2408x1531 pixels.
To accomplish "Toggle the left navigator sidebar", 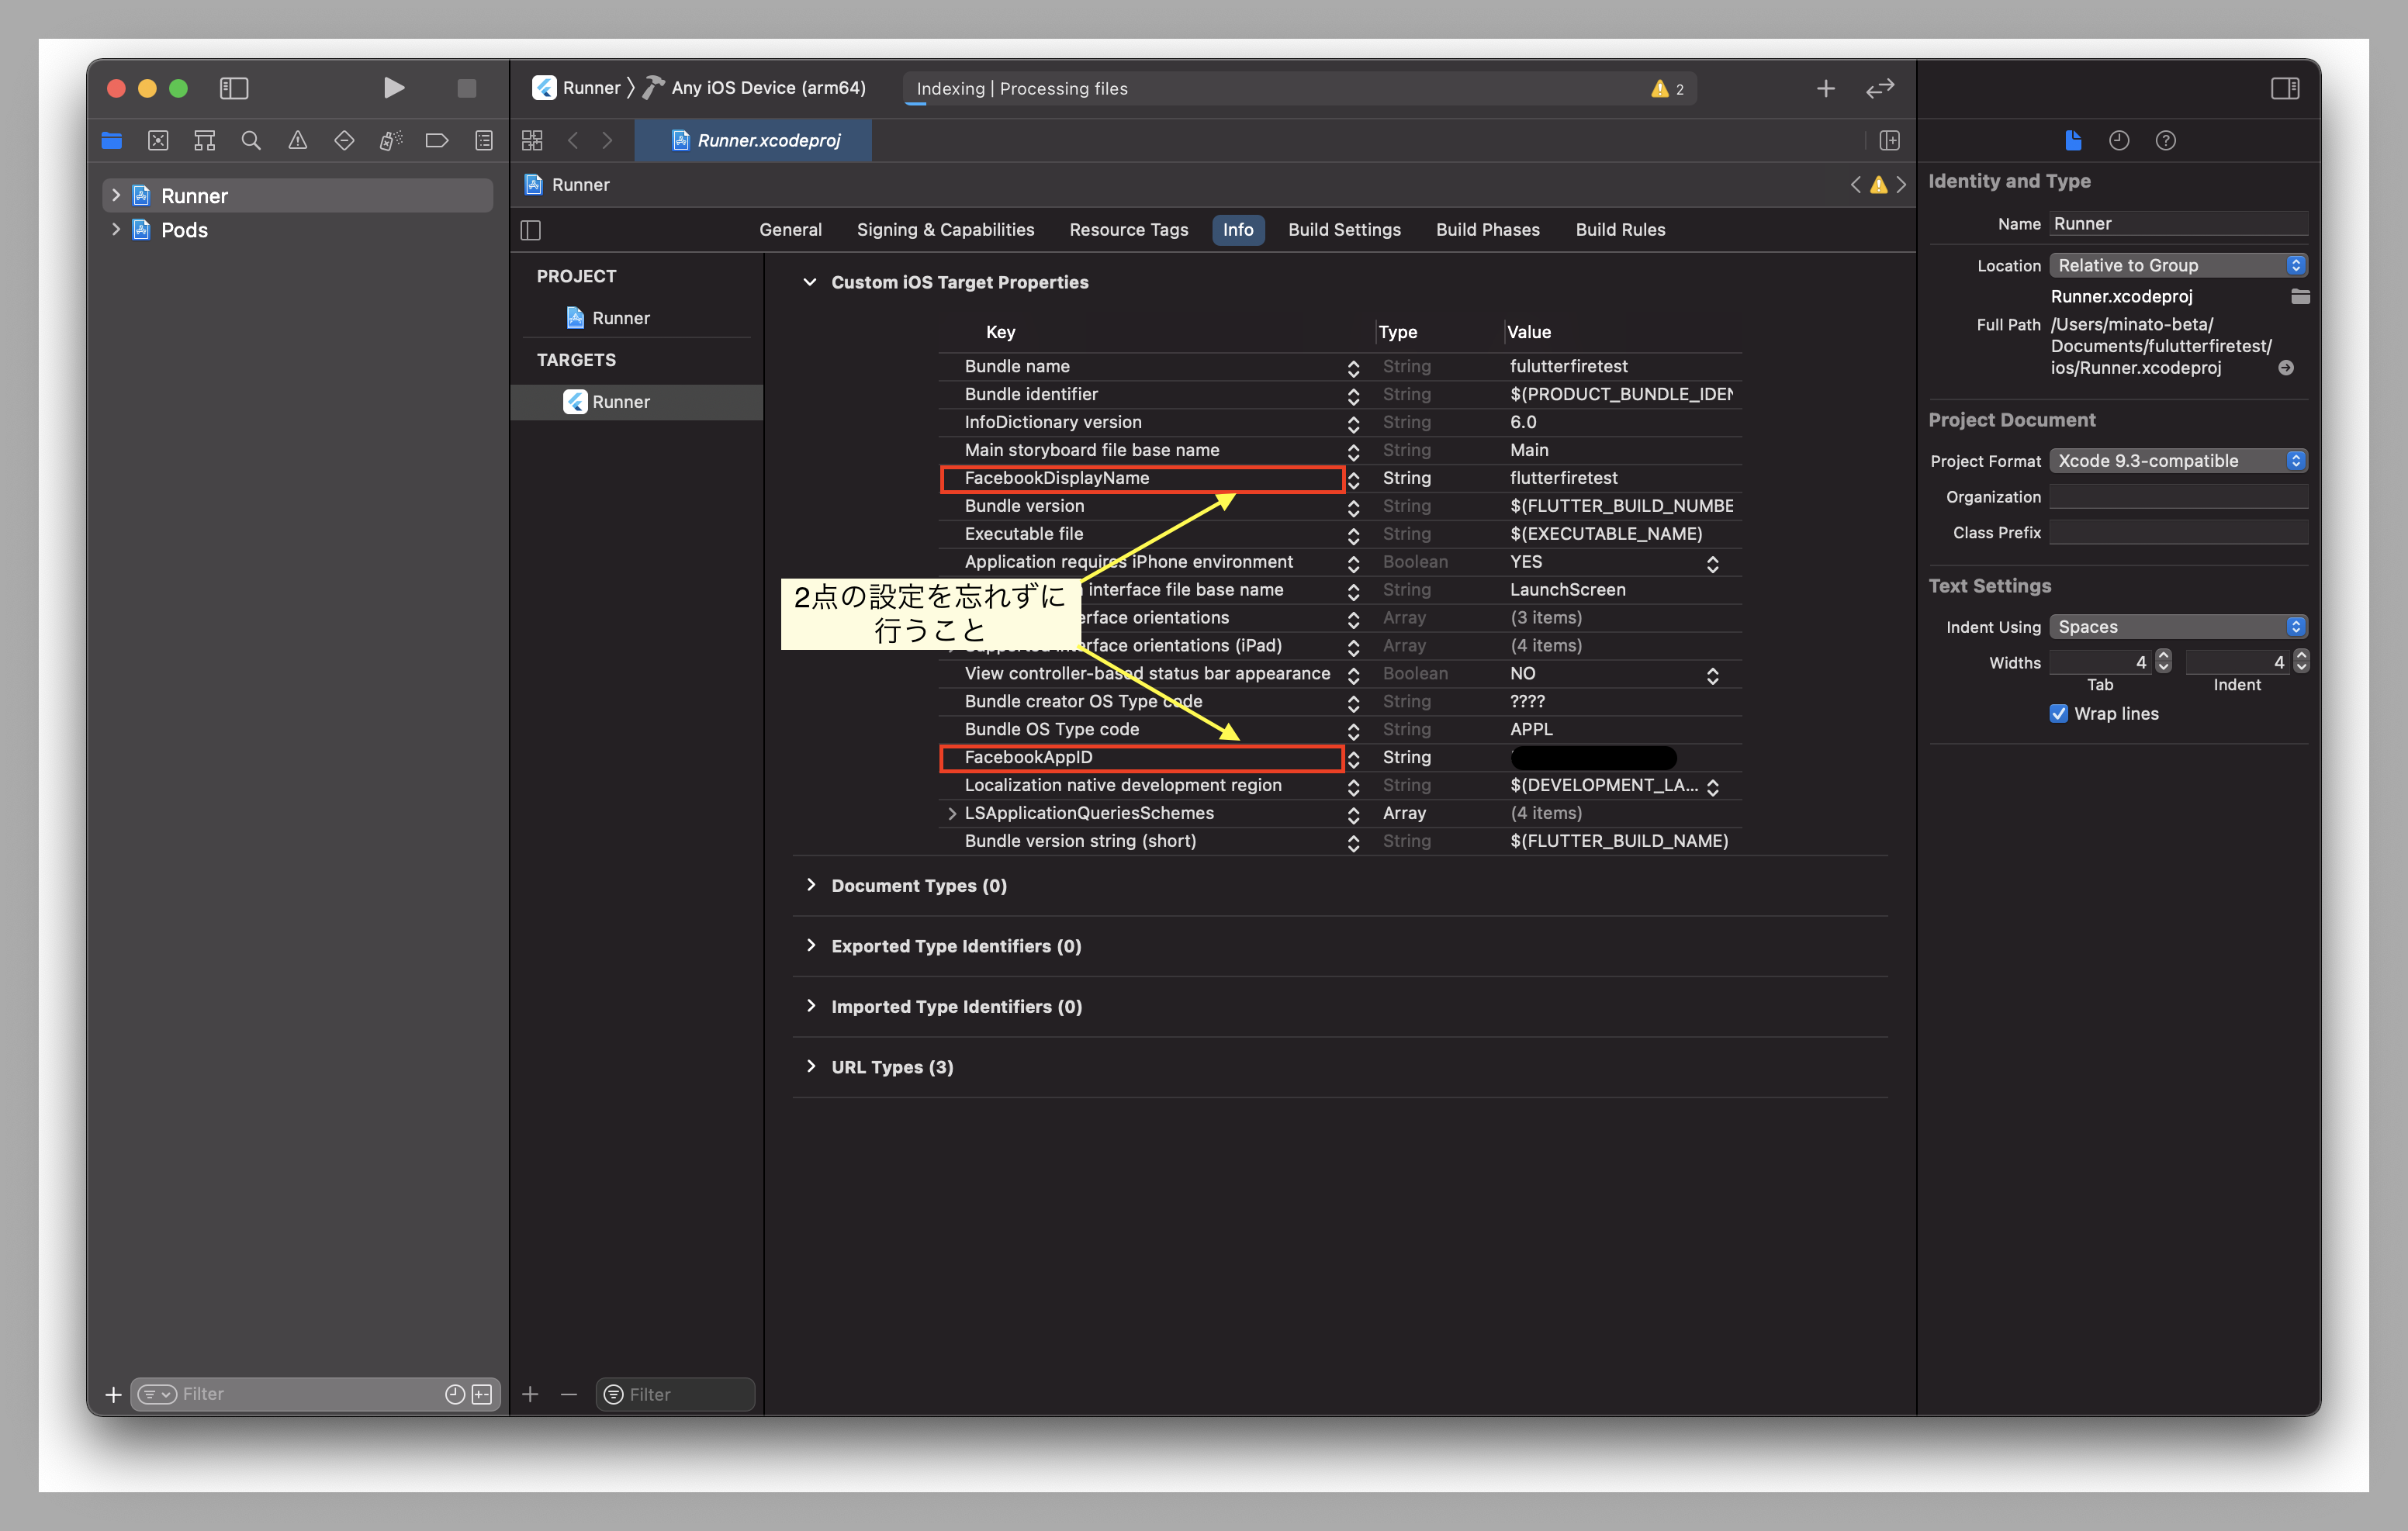I will click(x=233, y=88).
